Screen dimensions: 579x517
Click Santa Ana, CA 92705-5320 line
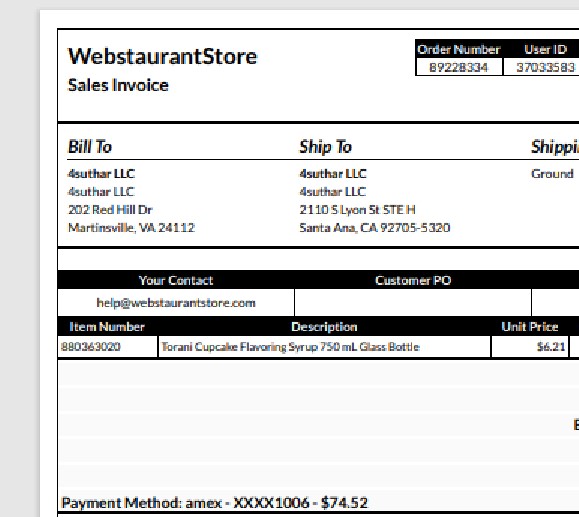click(375, 228)
